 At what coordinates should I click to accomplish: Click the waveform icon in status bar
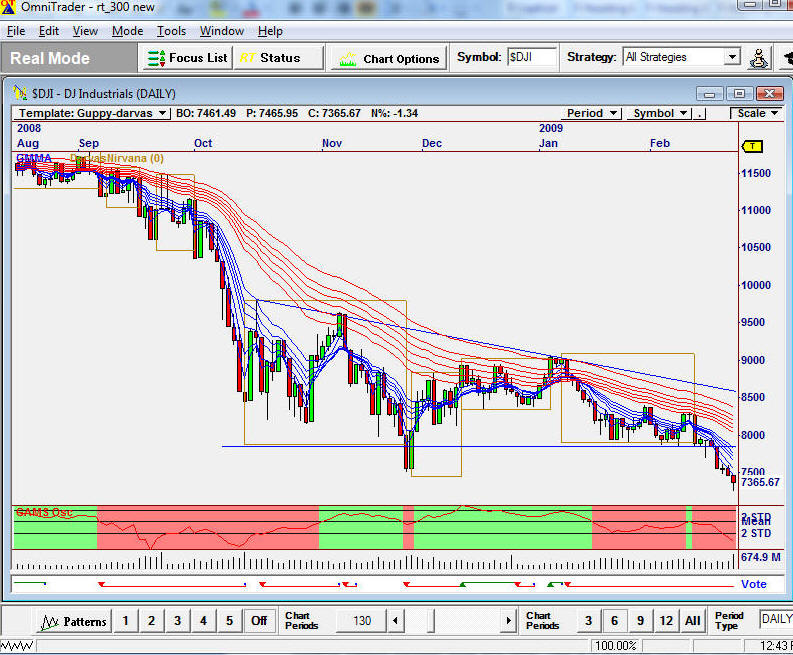17,646
